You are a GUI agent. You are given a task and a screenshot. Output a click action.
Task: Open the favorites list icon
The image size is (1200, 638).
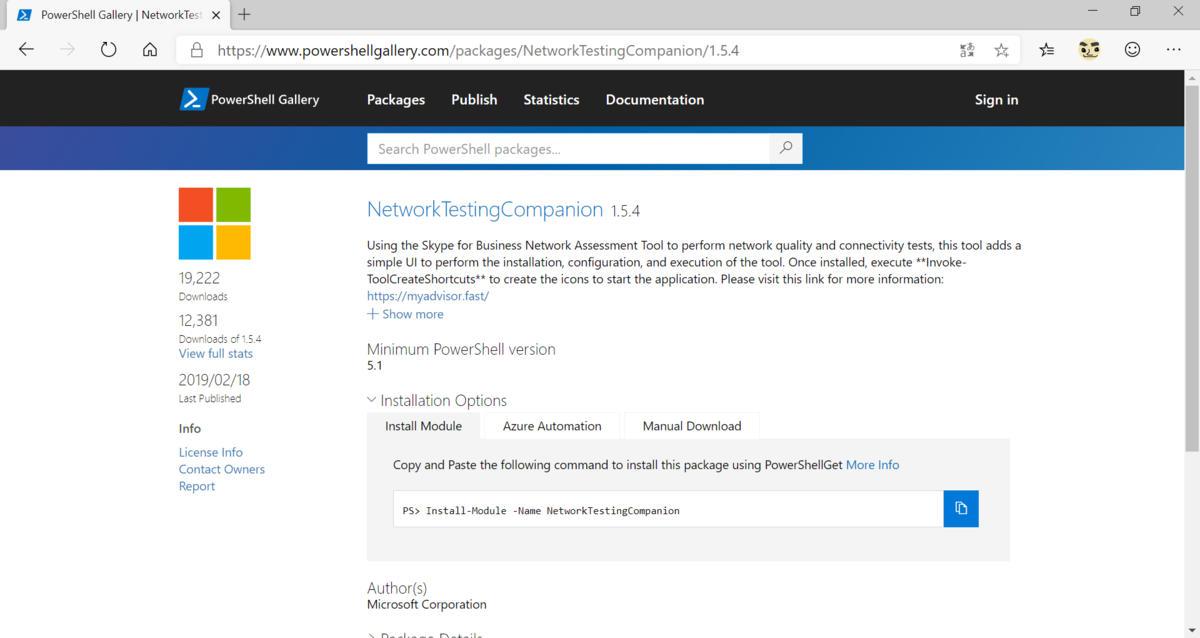(x=1047, y=50)
